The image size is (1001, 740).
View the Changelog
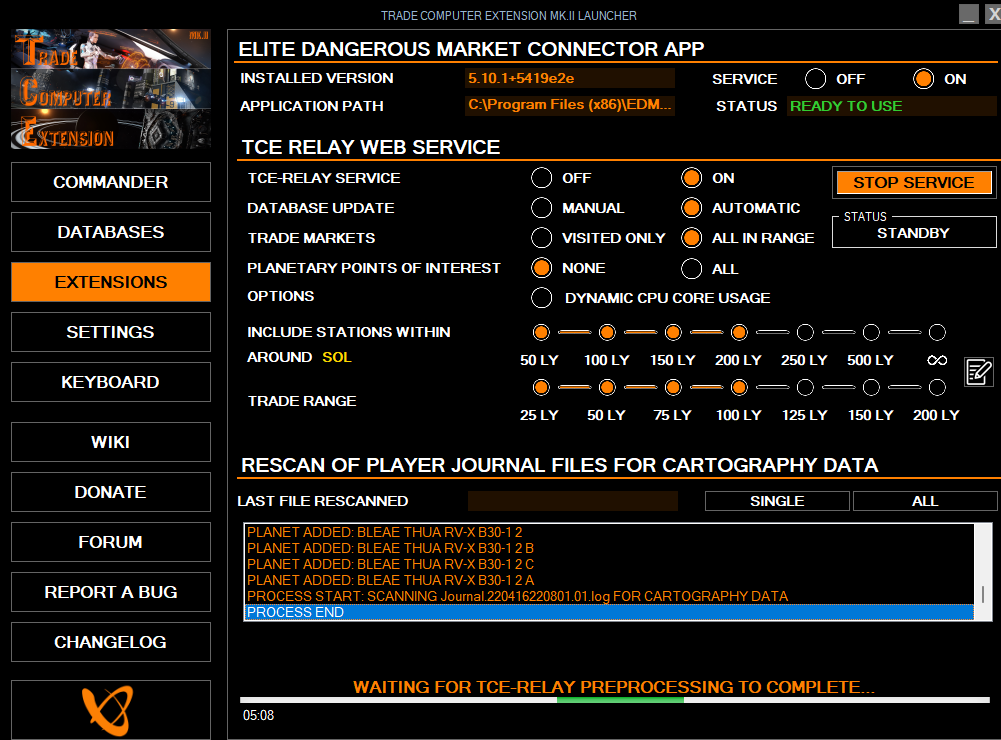point(111,642)
